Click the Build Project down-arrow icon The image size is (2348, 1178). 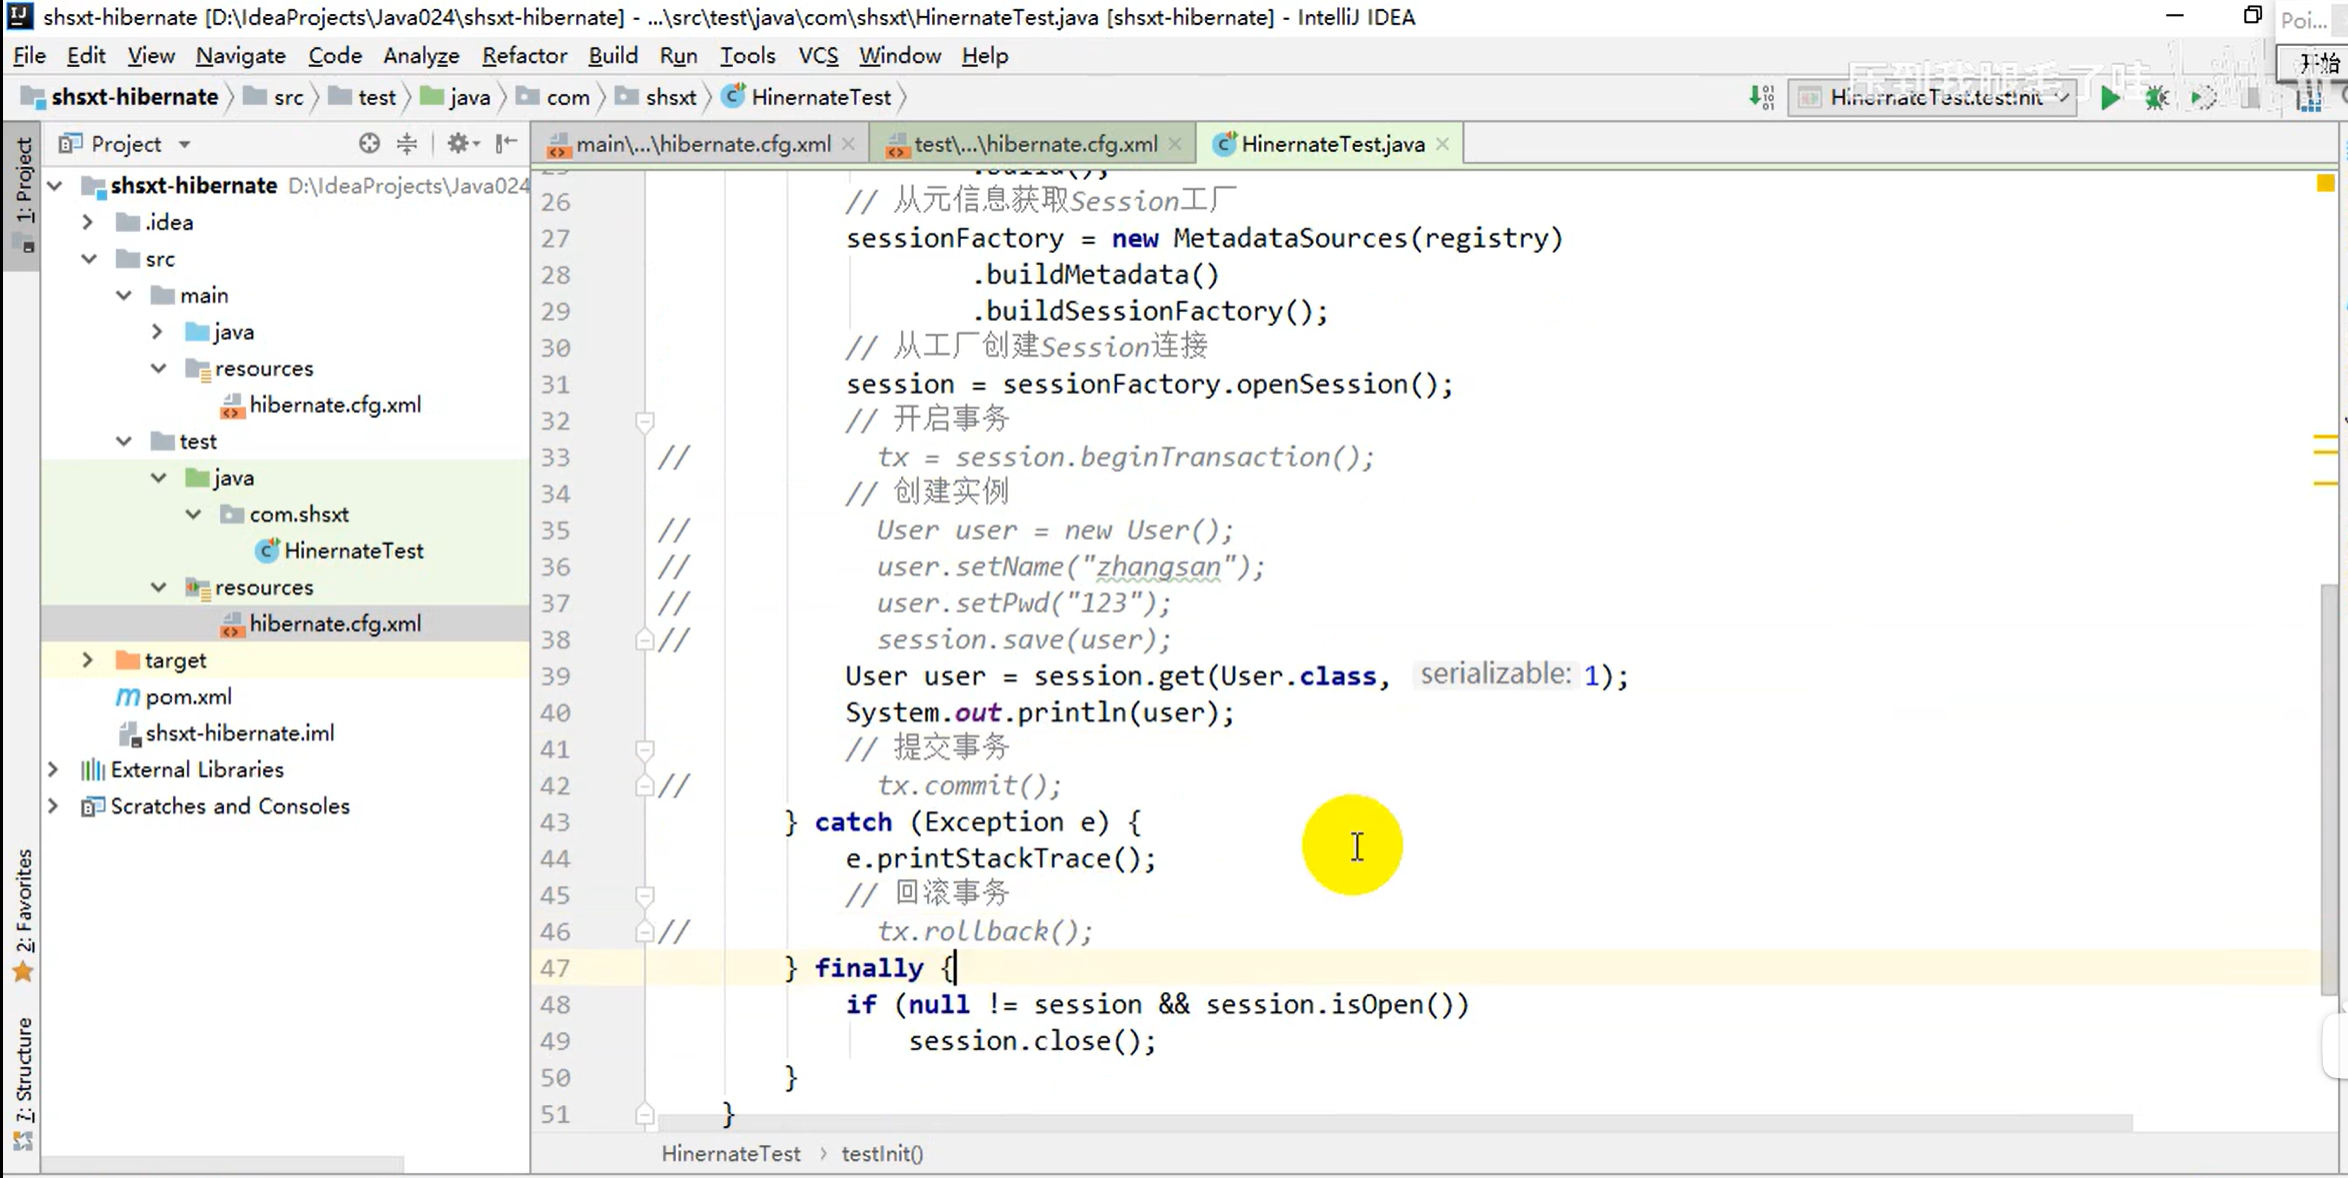click(x=1760, y=97)
